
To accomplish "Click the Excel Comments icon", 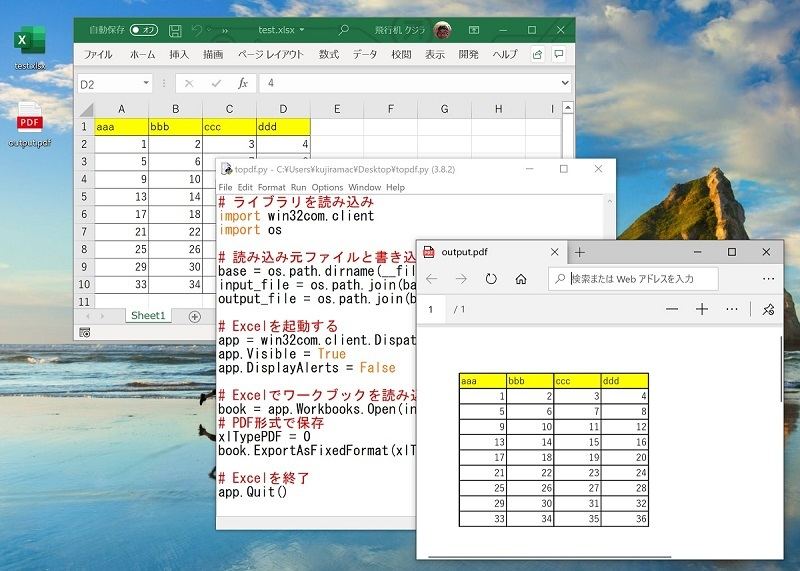I will point(559,54).
